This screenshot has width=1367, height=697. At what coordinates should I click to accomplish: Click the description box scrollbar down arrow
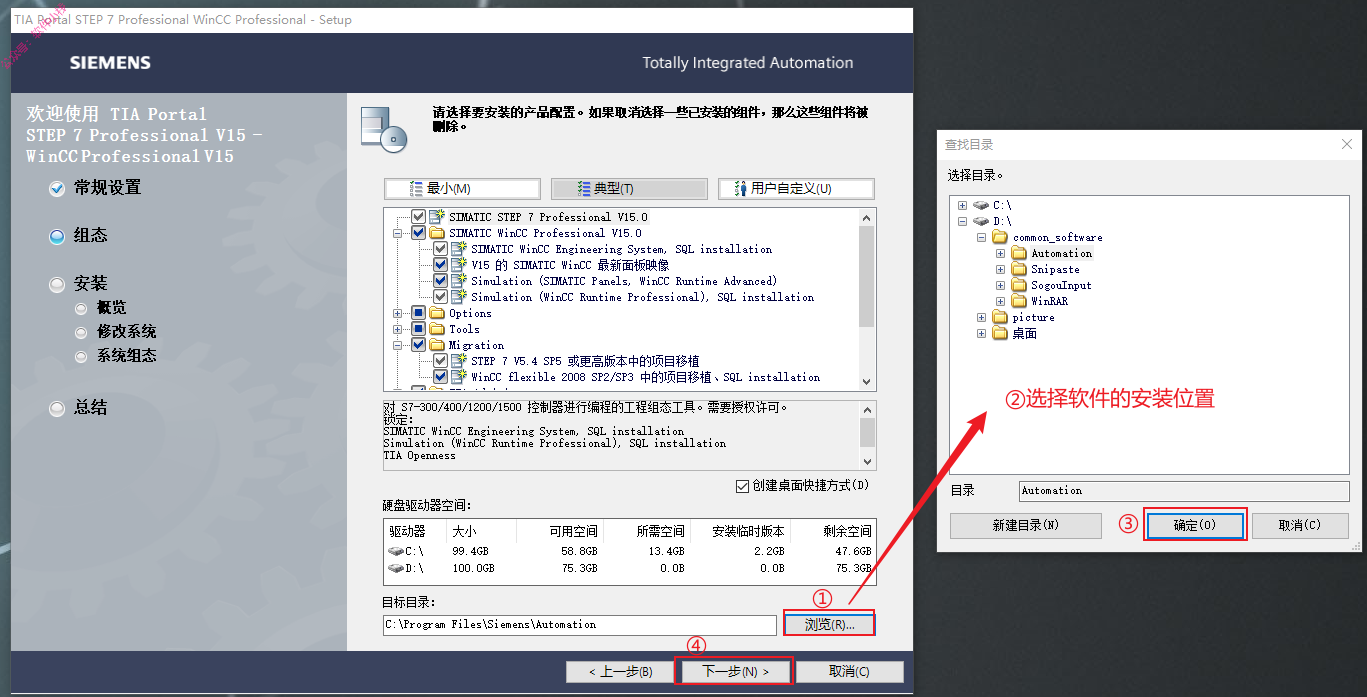(868, 462)
